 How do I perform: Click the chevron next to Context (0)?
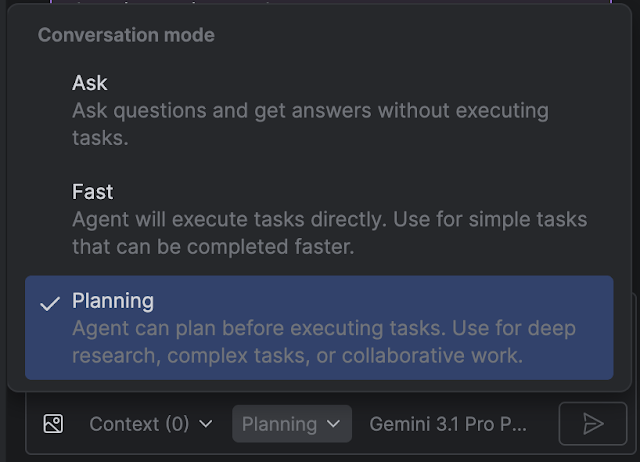(206, 424)
